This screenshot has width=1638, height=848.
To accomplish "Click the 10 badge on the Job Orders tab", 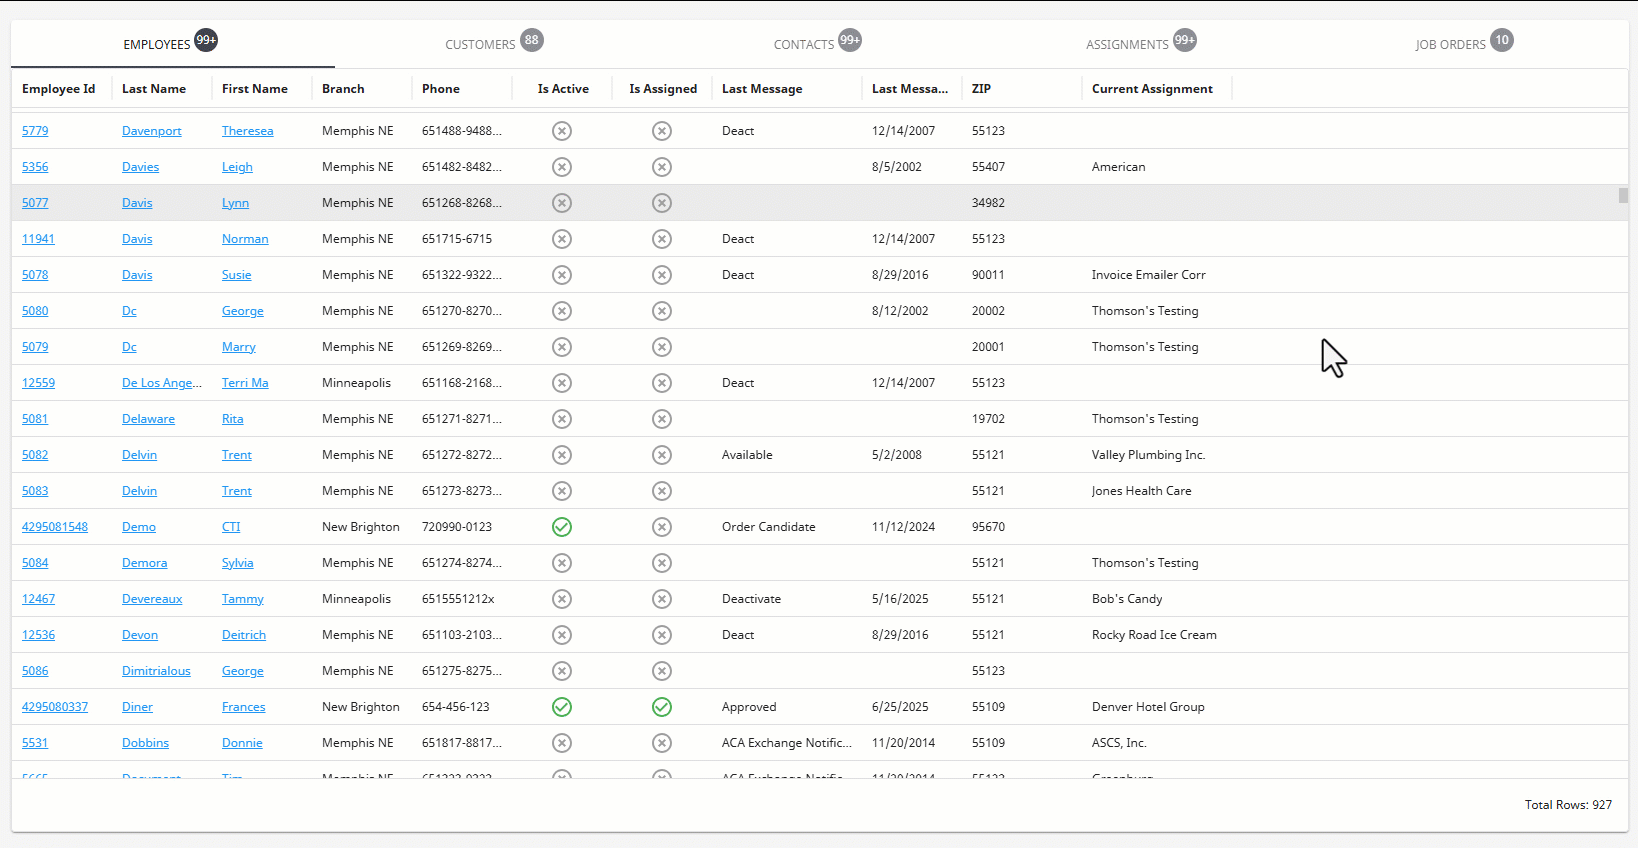I will coord(1502,40).
